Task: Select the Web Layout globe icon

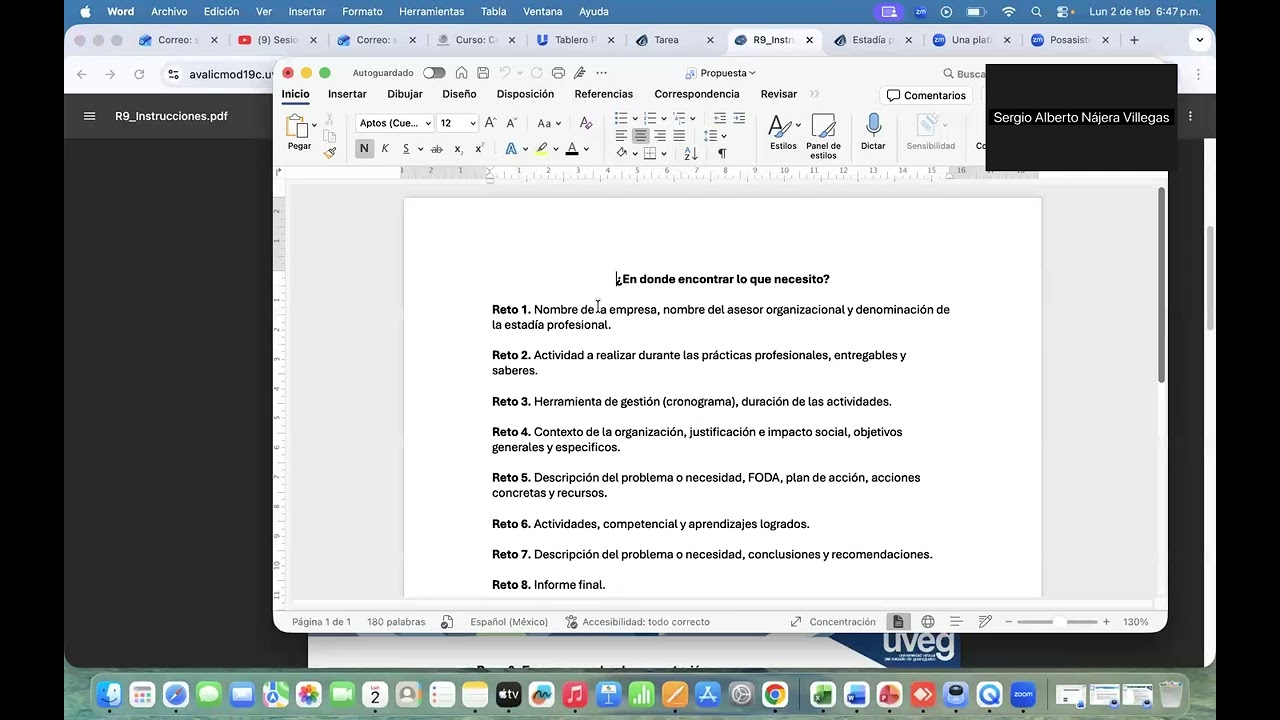Action: [x=928, y=622]
